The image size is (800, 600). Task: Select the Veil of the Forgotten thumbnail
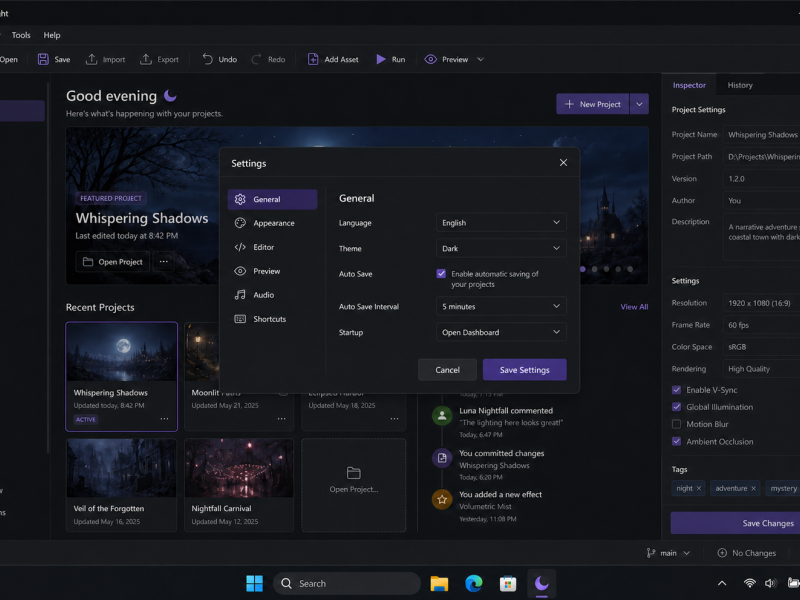coord(121,468)
